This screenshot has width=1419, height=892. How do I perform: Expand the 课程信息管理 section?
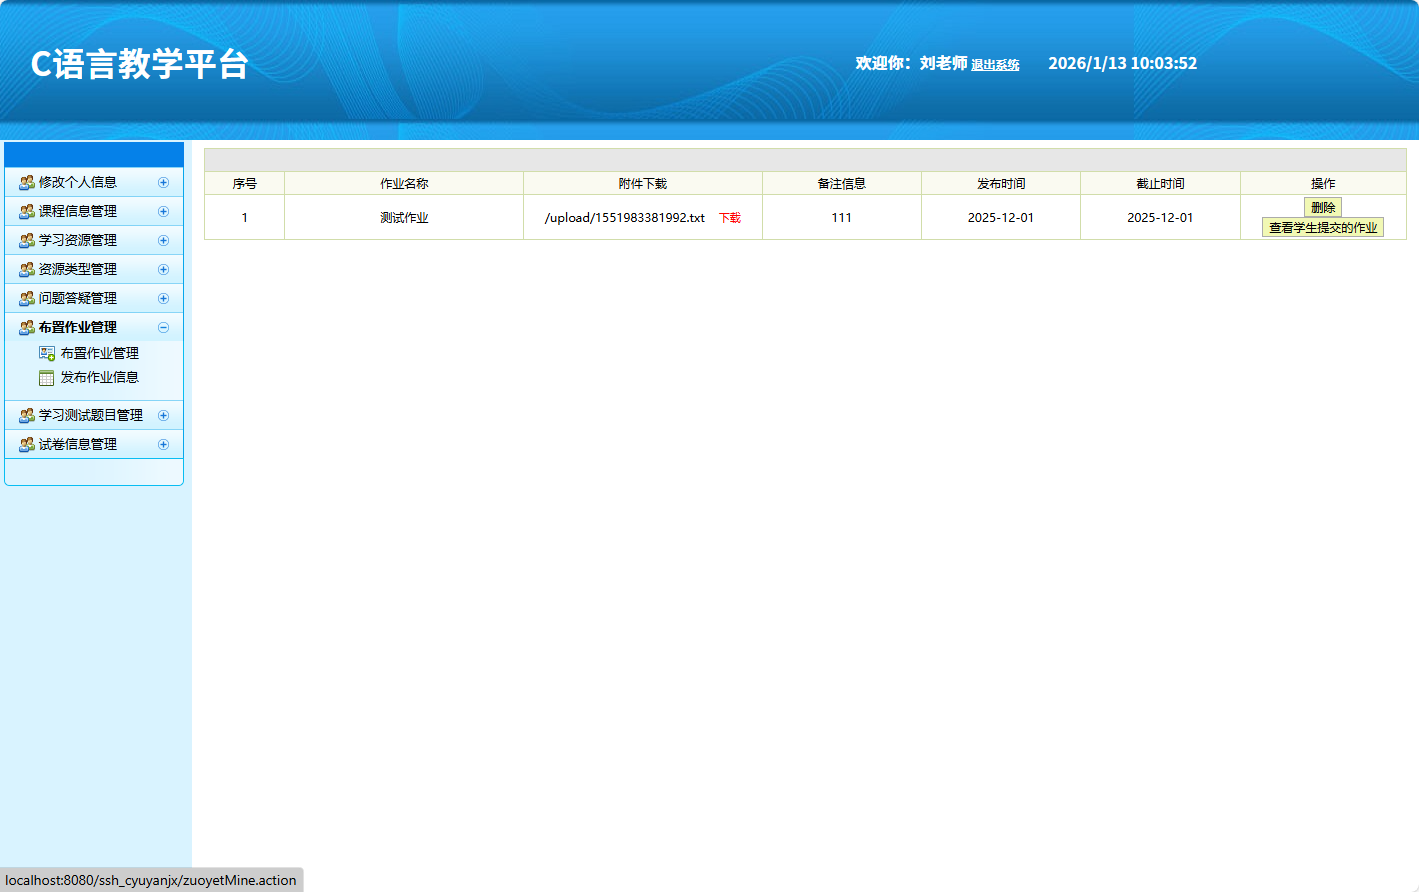pyautogui.click(x=162, y=211)
